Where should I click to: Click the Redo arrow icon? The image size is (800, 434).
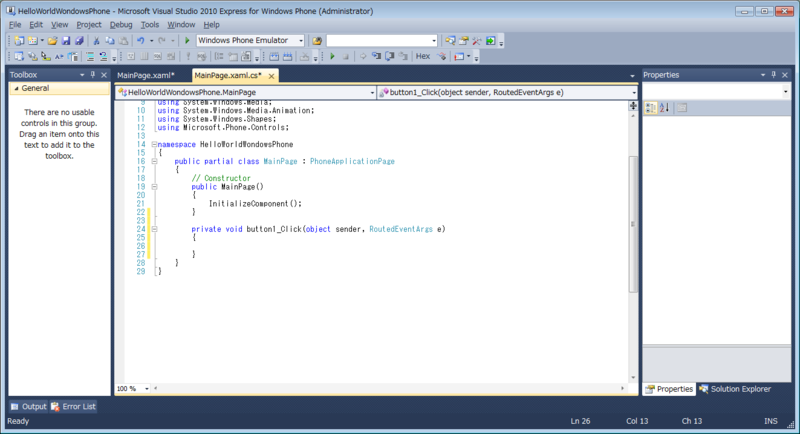(x=162, y=41)
